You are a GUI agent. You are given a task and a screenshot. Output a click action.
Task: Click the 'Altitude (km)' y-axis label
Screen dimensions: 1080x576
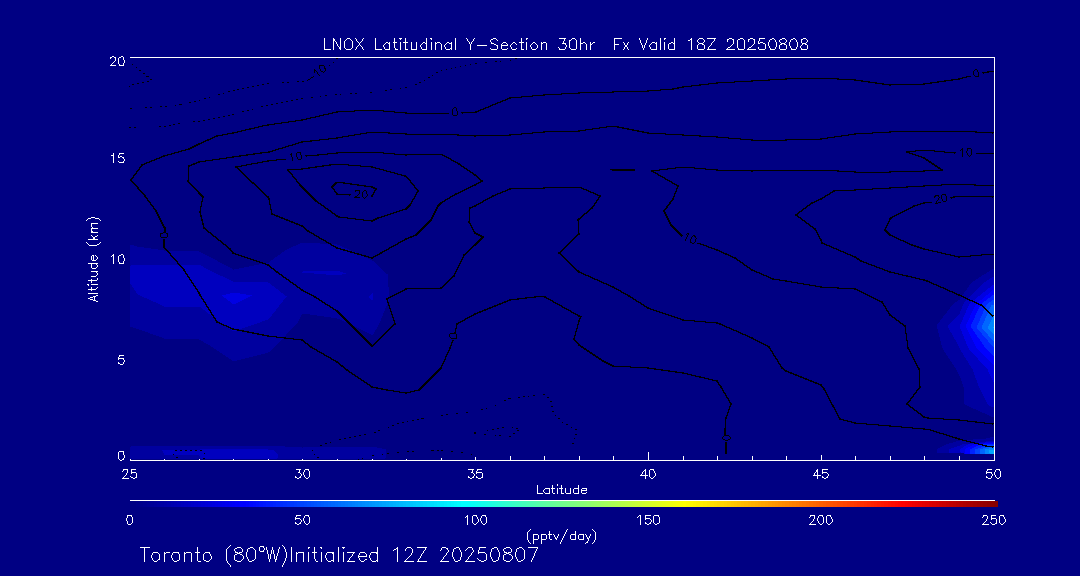tap(93, 258)
